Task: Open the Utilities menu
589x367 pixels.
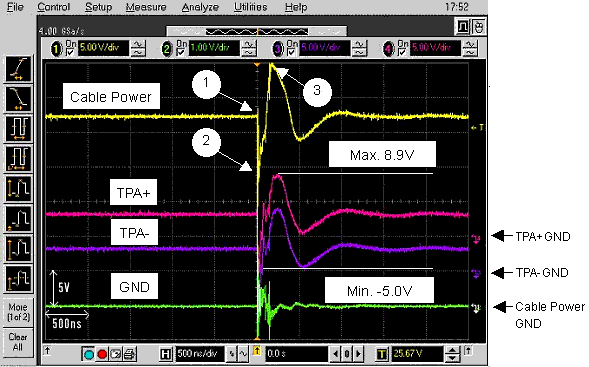Action: coord(251,7)
